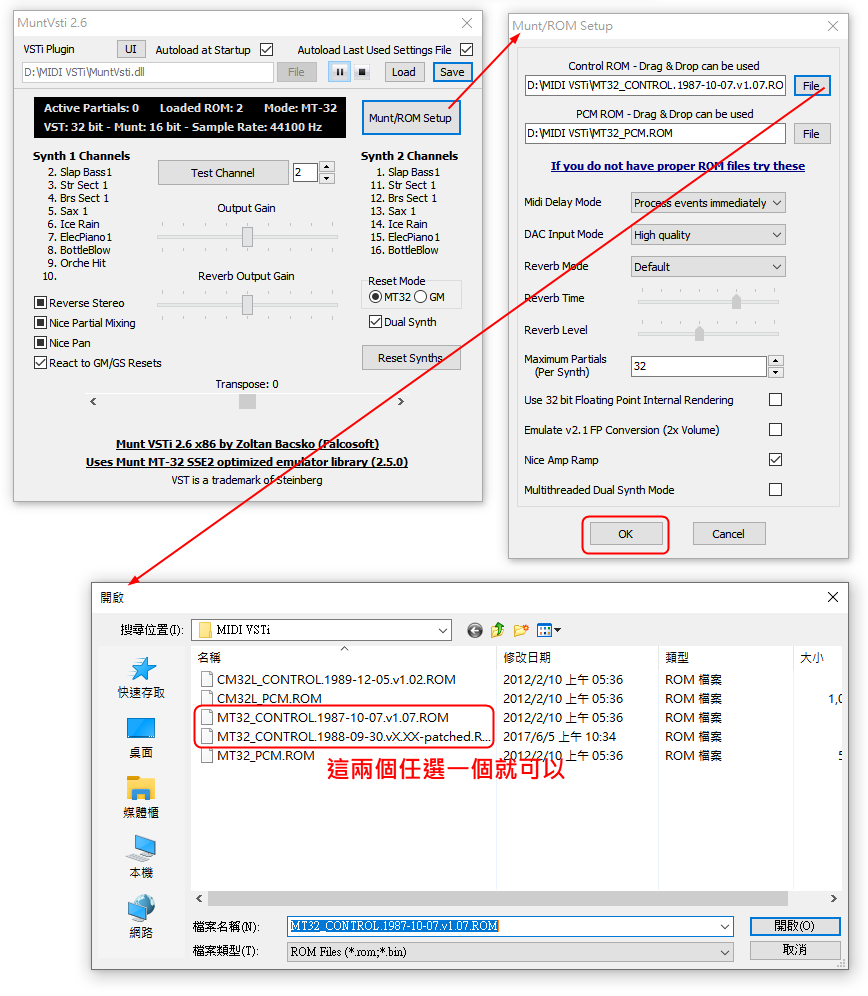The width and height of the screenshot is (868, 996).
Task: Open Network (網路) in the sidebar
Action: click(141, 917)
